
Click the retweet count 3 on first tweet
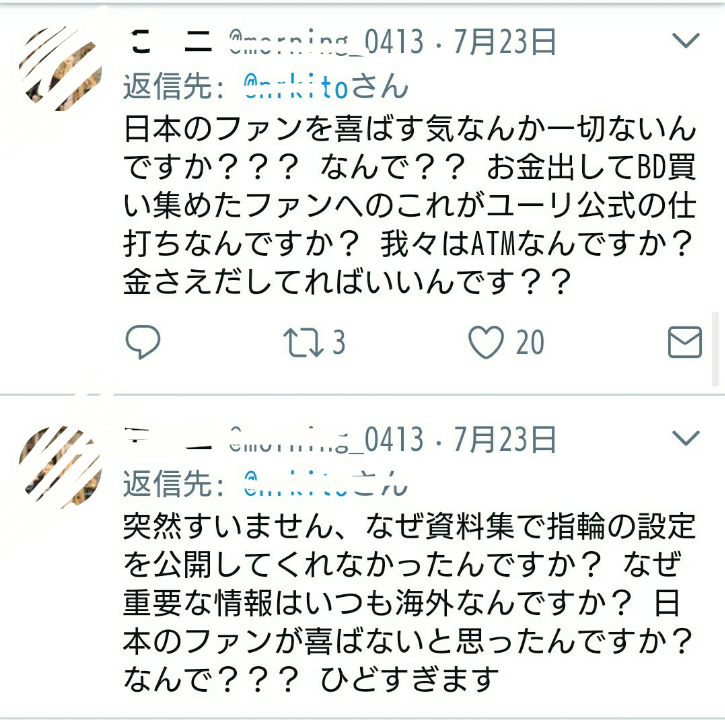click(x=339, y=343)
